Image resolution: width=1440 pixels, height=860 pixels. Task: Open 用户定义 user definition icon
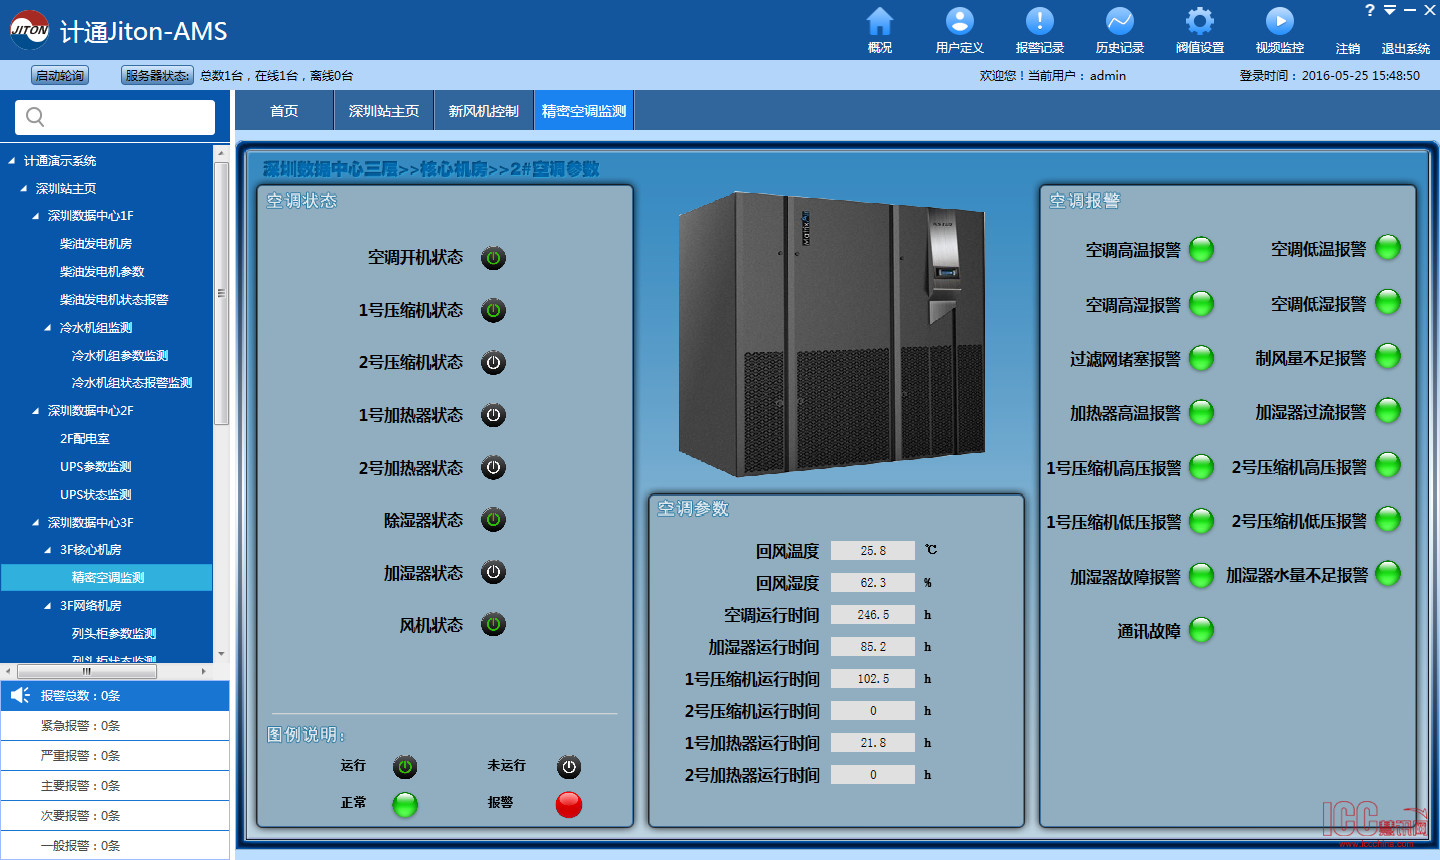click(959, 21)
